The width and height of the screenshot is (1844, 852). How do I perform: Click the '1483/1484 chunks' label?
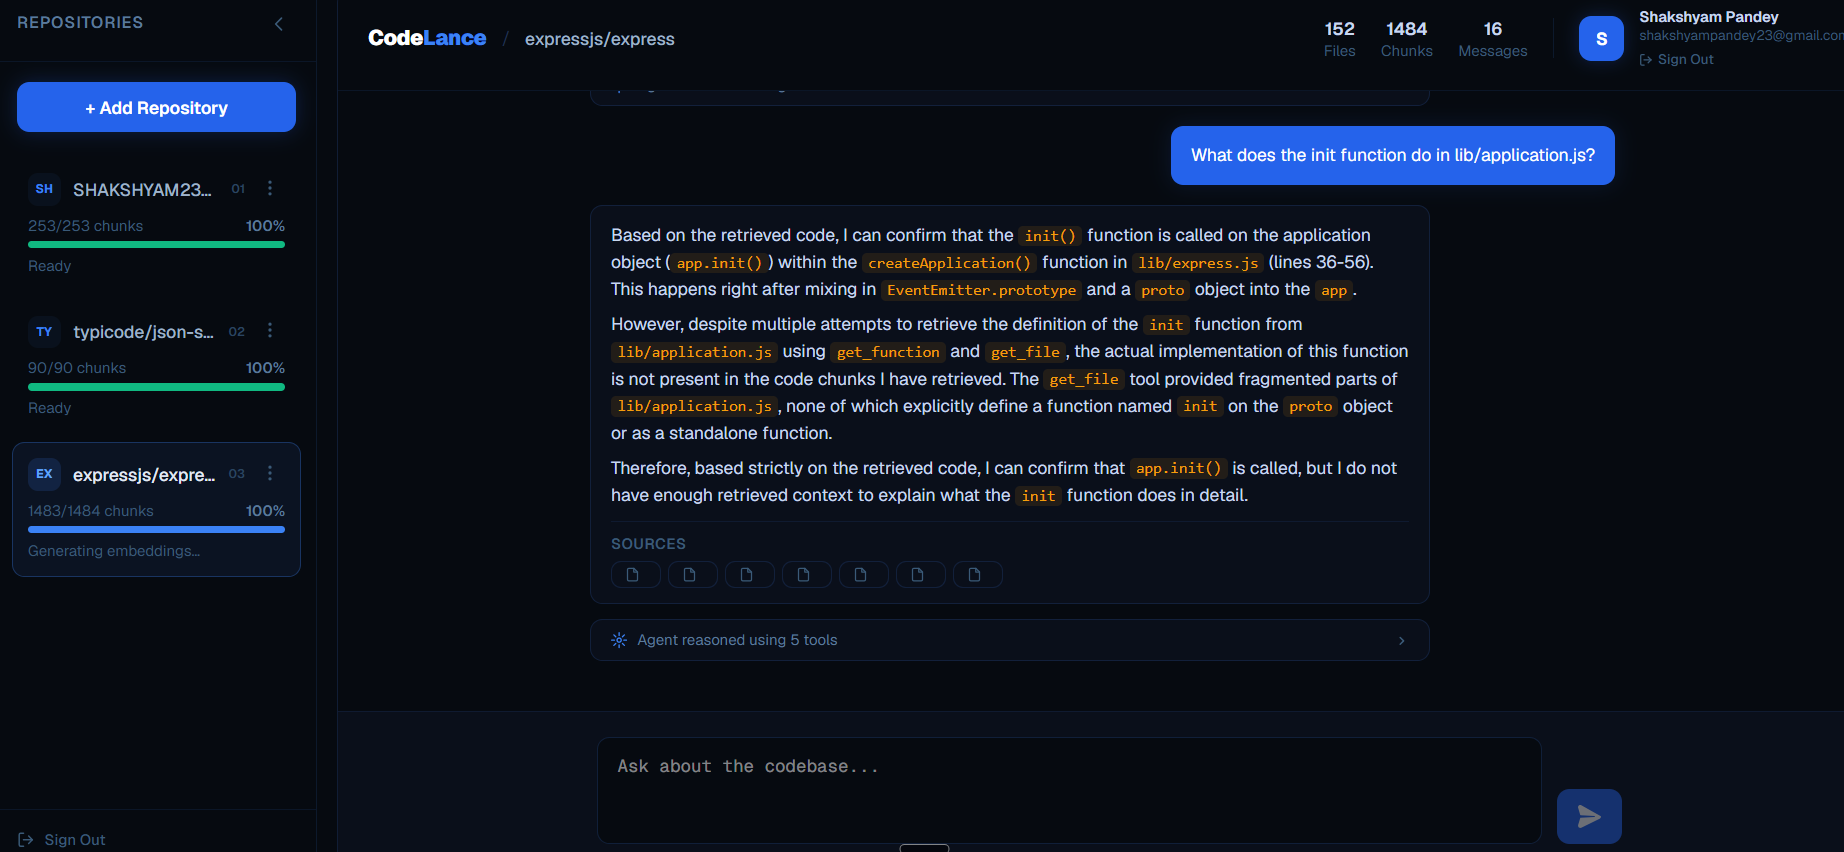91,511
